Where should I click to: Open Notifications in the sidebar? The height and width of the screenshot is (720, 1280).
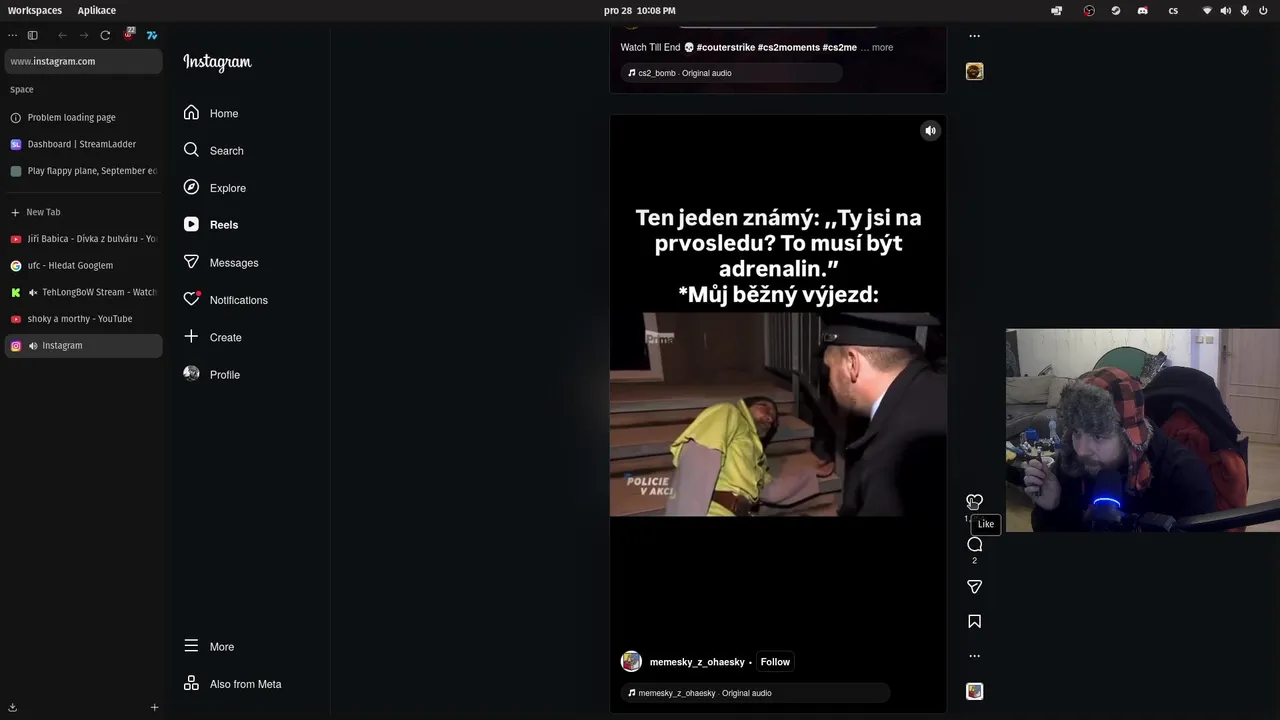pyautogui.click(x=238, y=300)
